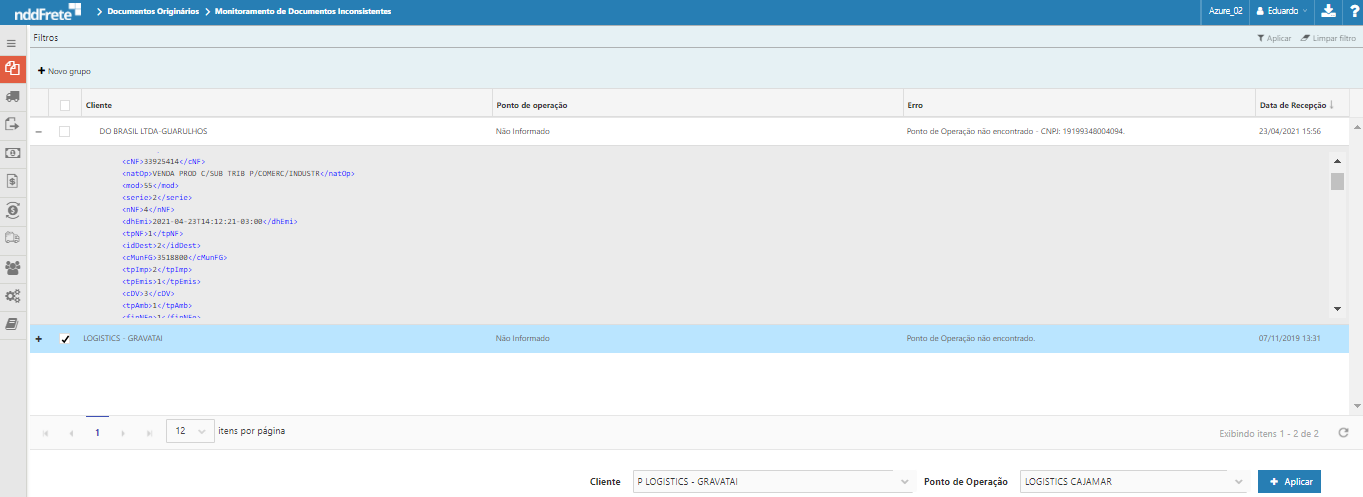Click the download icon in top bar
This screenshot has height=497, width=1363.
coord(1328,11)
